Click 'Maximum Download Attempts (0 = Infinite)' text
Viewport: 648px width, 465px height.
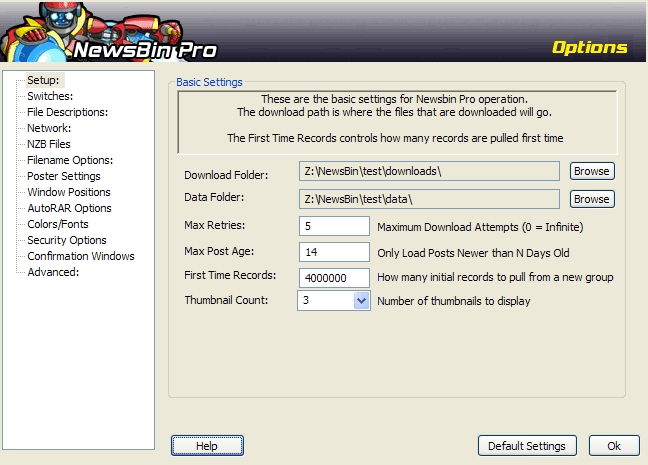480,227
